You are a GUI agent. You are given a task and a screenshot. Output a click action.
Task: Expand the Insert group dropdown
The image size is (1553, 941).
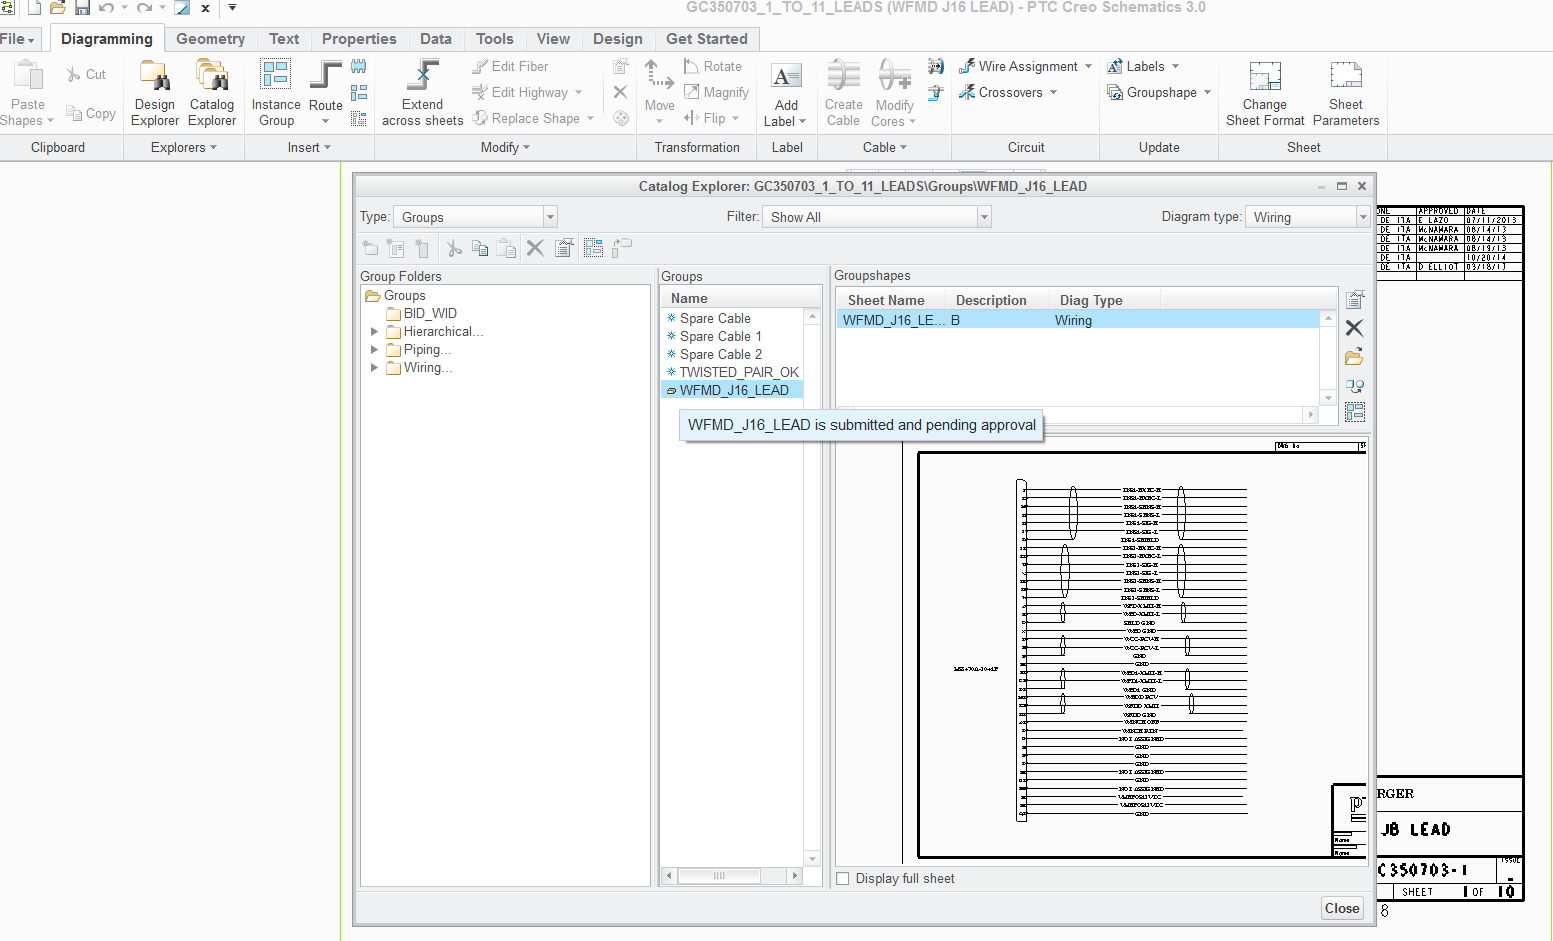(309, 148)
